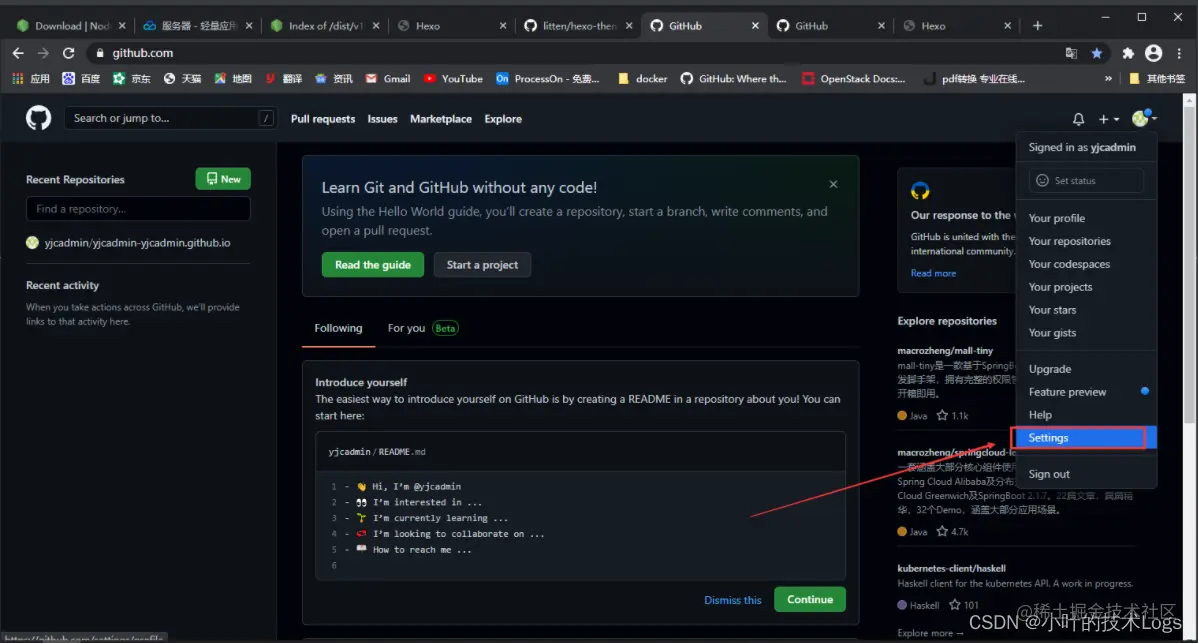Open Explore in navbar
This screenshot has width=1198, height=643.
[x=503, y=119]
